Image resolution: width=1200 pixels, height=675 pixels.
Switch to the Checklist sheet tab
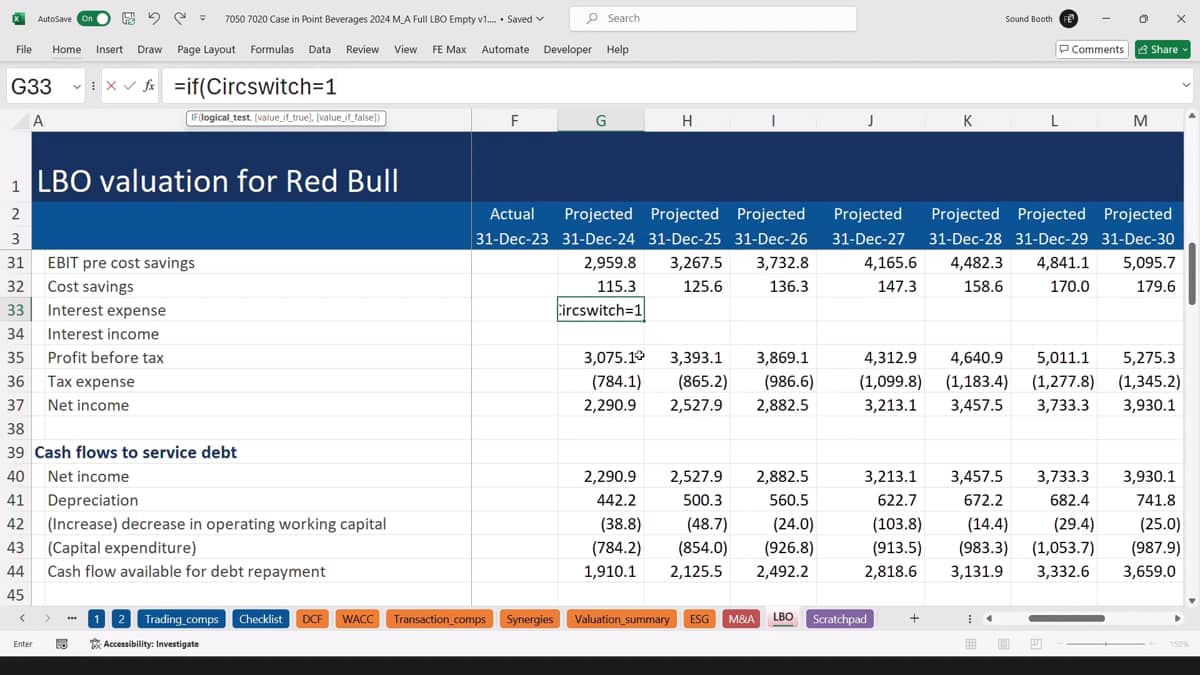click(261, 619)
